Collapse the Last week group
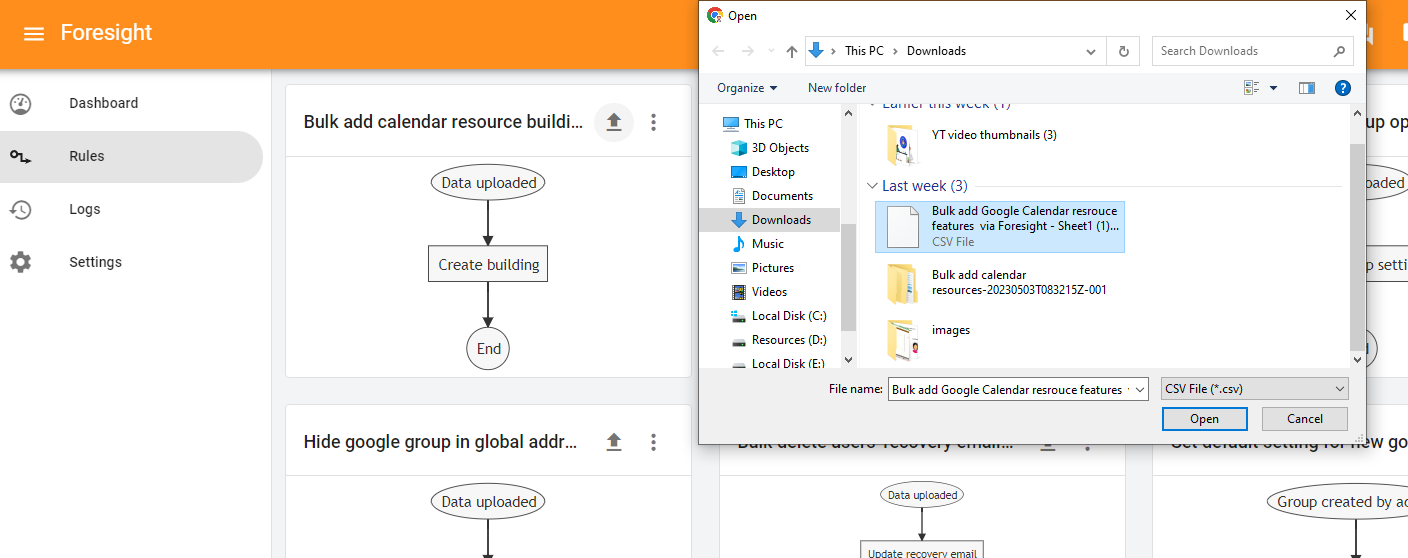This screenshot has width=1408, height=558. pyautogui.click(x=873, y=186)
